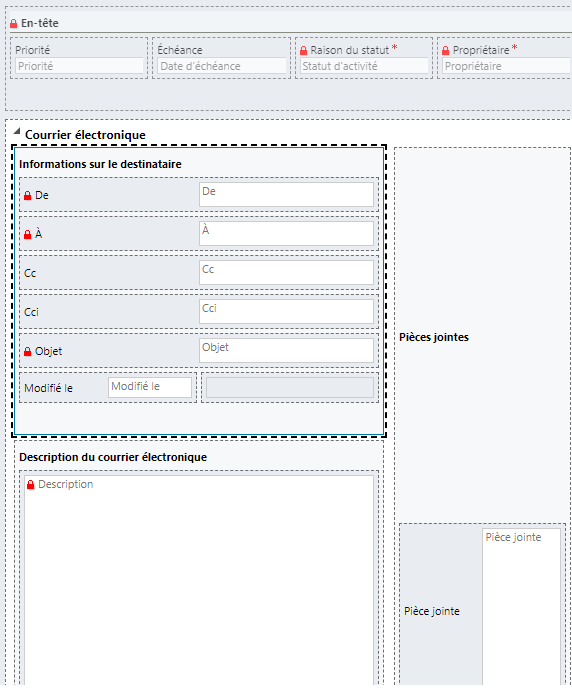
Task: Collapse the Courrier électronique section
Action: click(17, 131)
